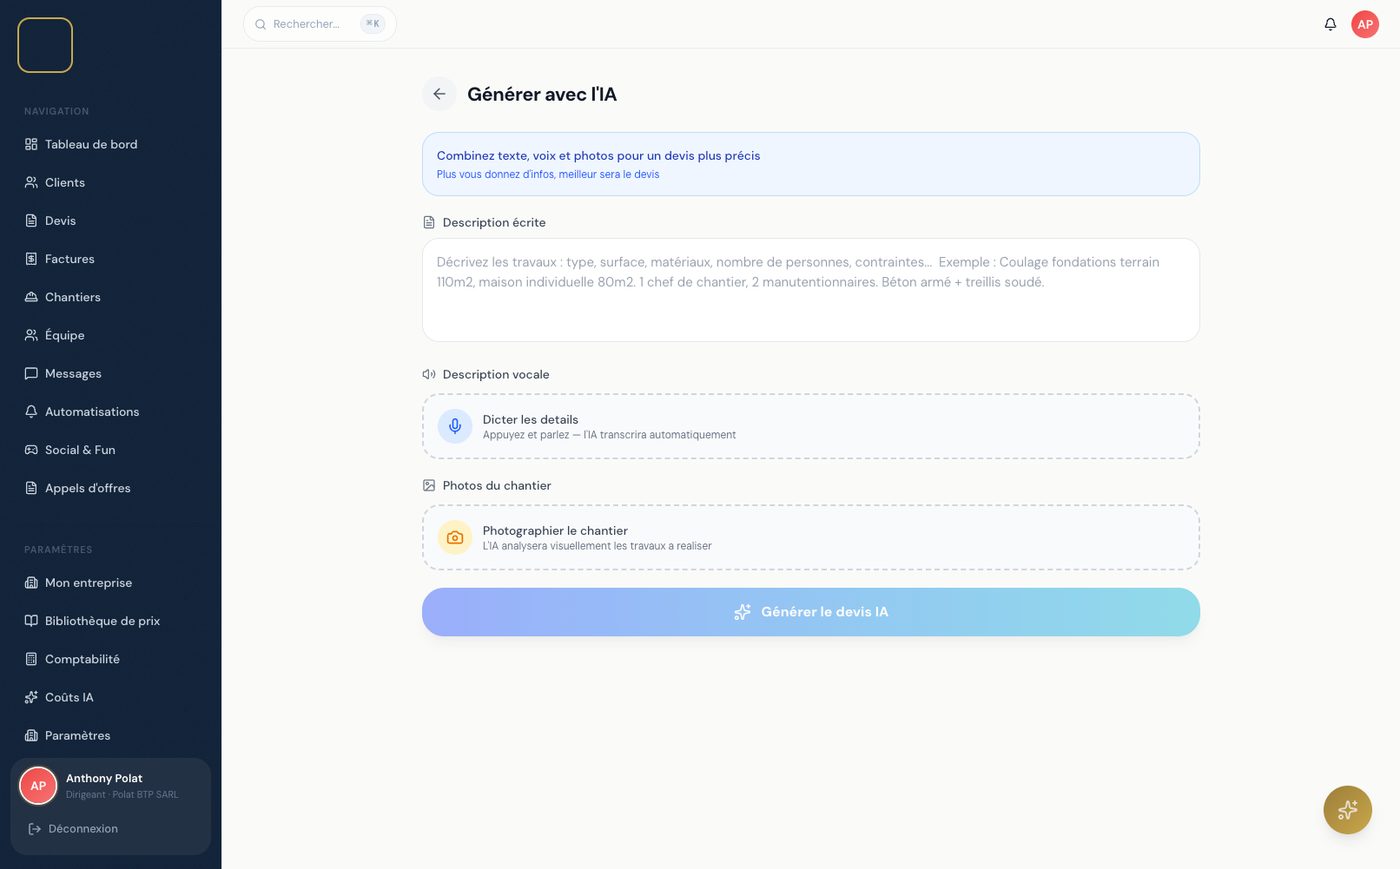Go back using the left arrow icon

pyautogui.click(x=439, y=94)
